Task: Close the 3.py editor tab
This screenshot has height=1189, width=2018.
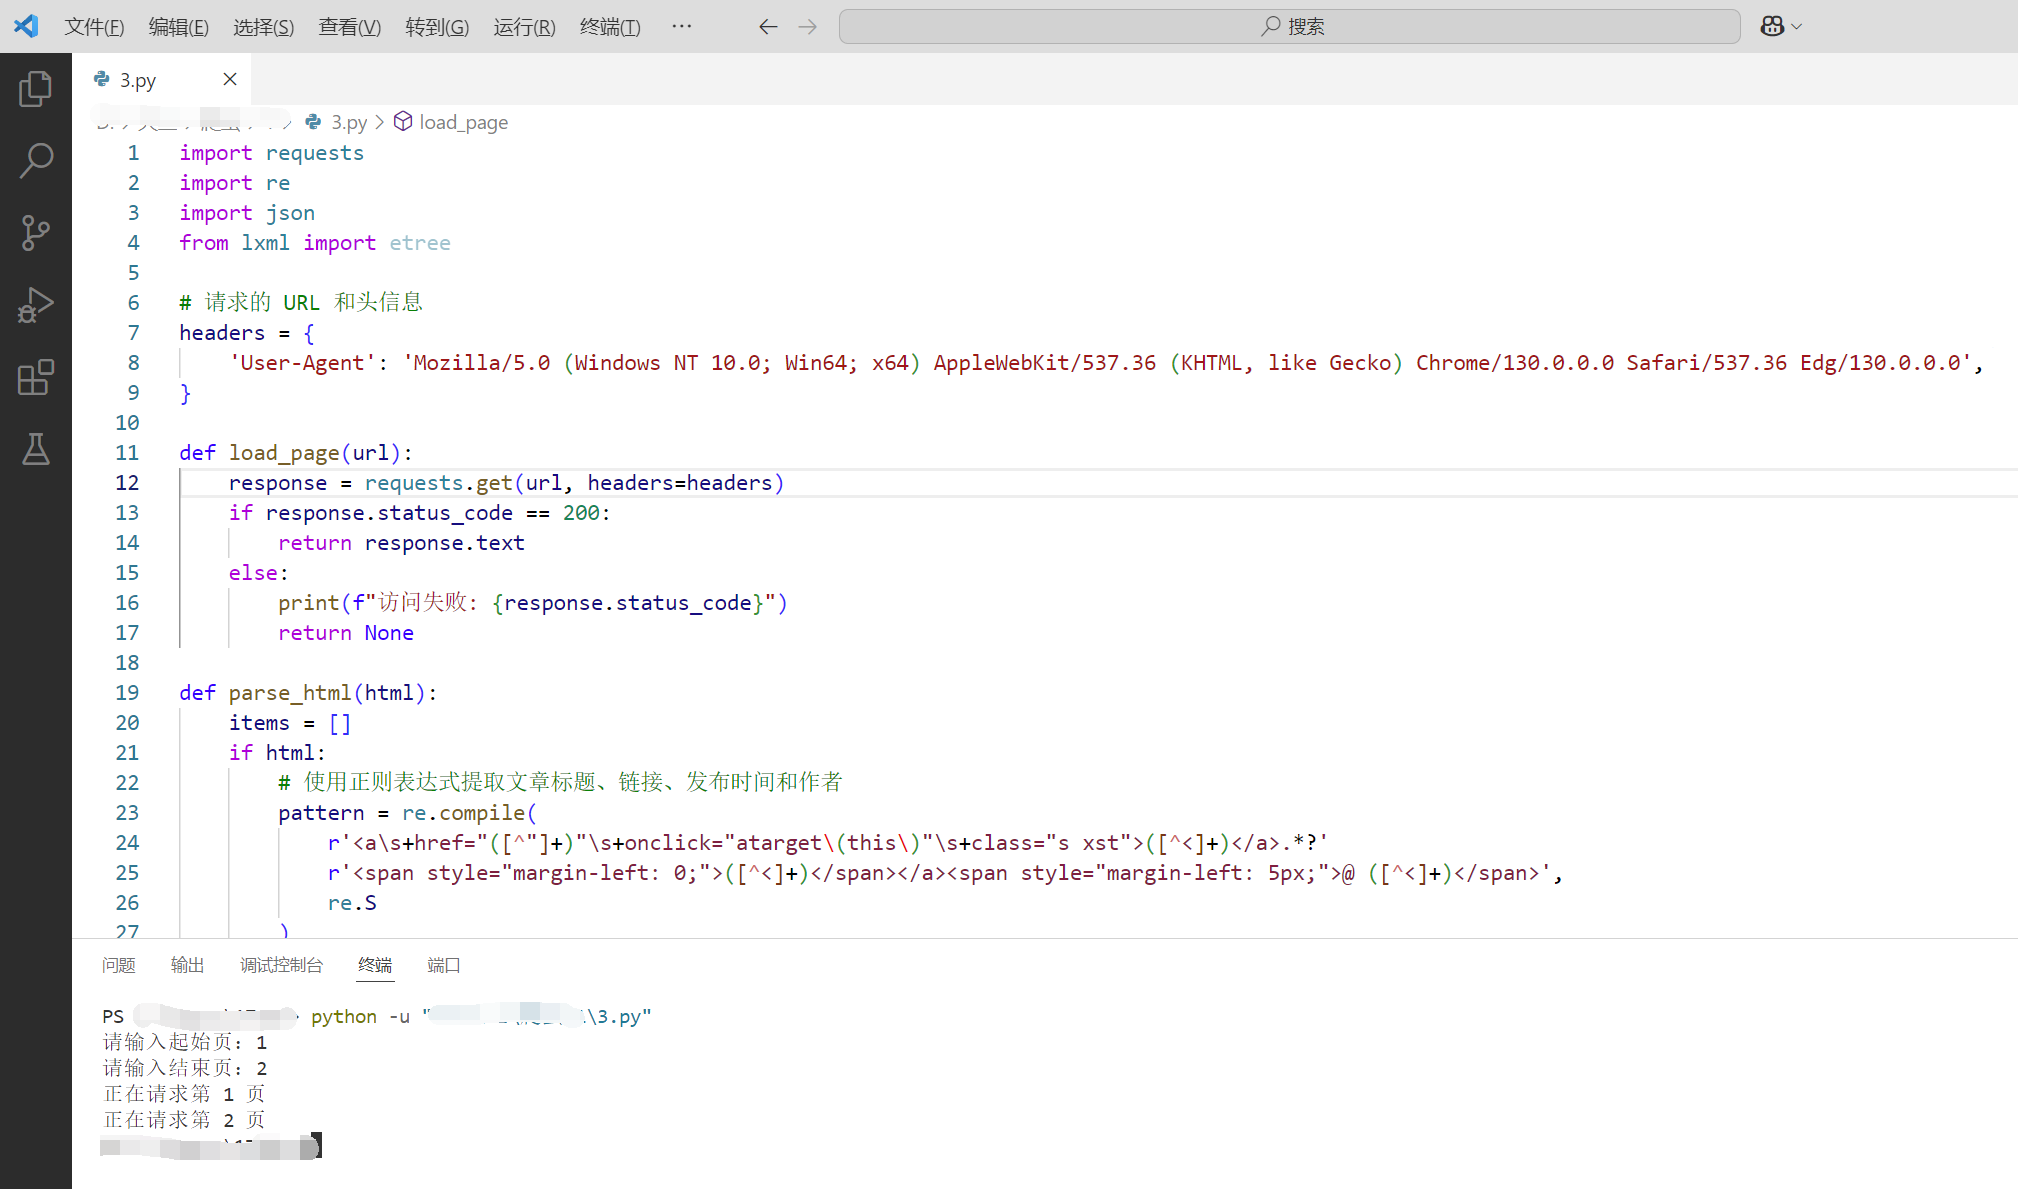Action: pos(230,80)
